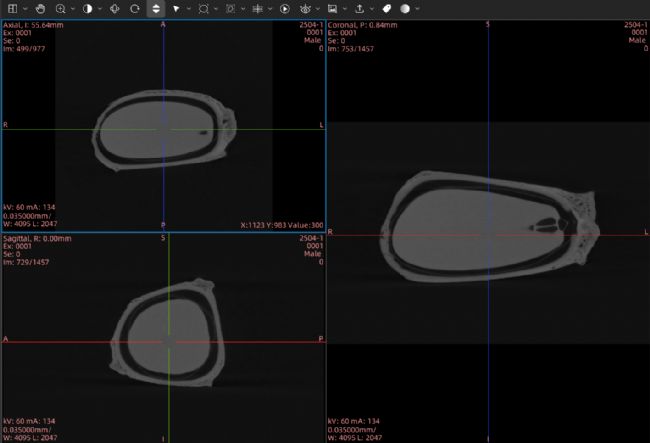This screenshot has width=650, height=443.
Task: Toggle the MPR crosshair reference lines tool
Action: [257, 8]
